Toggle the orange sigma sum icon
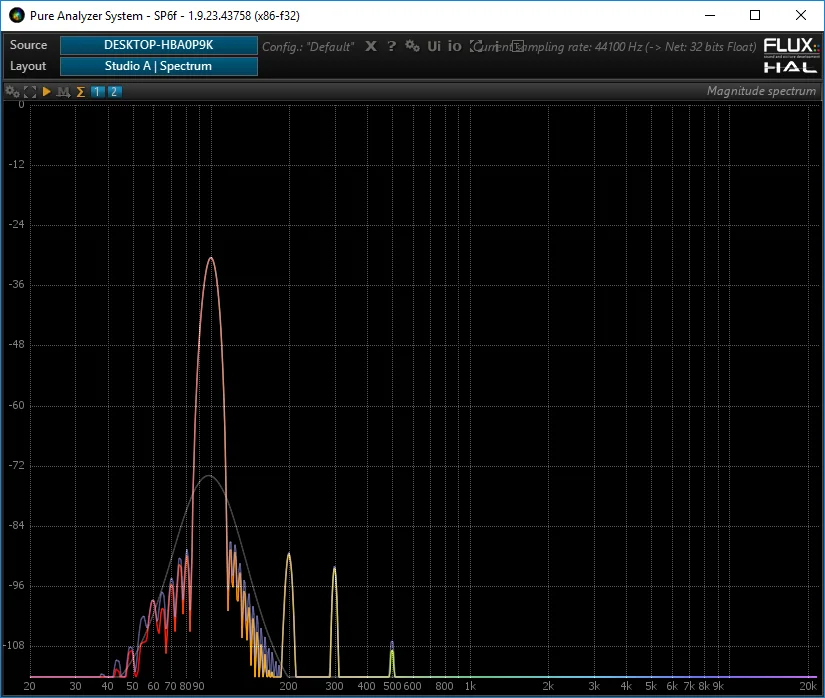Viewport: 825px width, 698px height. pyautogui.click(x=81, y=92)
